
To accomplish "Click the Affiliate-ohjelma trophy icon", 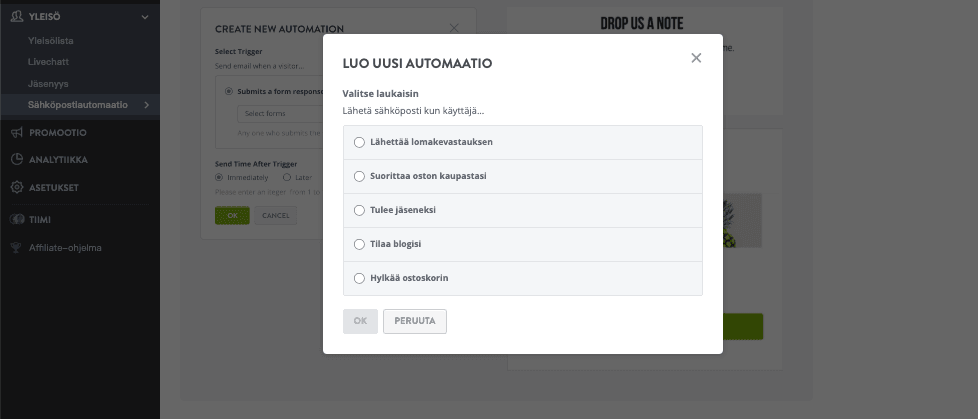I will click(x=17, y=247).
